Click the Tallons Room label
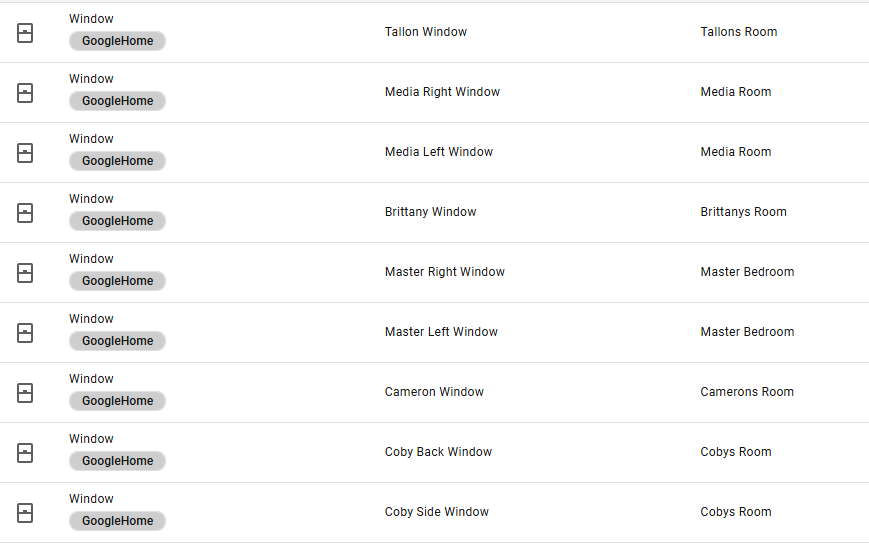The width and height of the screenshot is (869, 543). (x=738, y=32)
